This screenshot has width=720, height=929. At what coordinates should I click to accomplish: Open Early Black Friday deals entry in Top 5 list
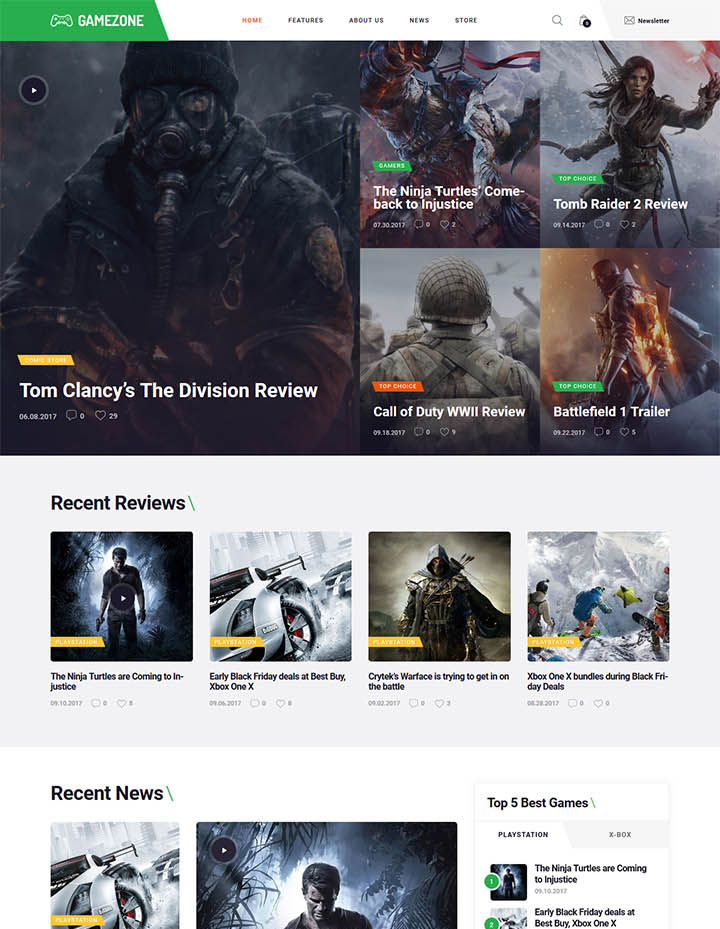coord(584,918)
